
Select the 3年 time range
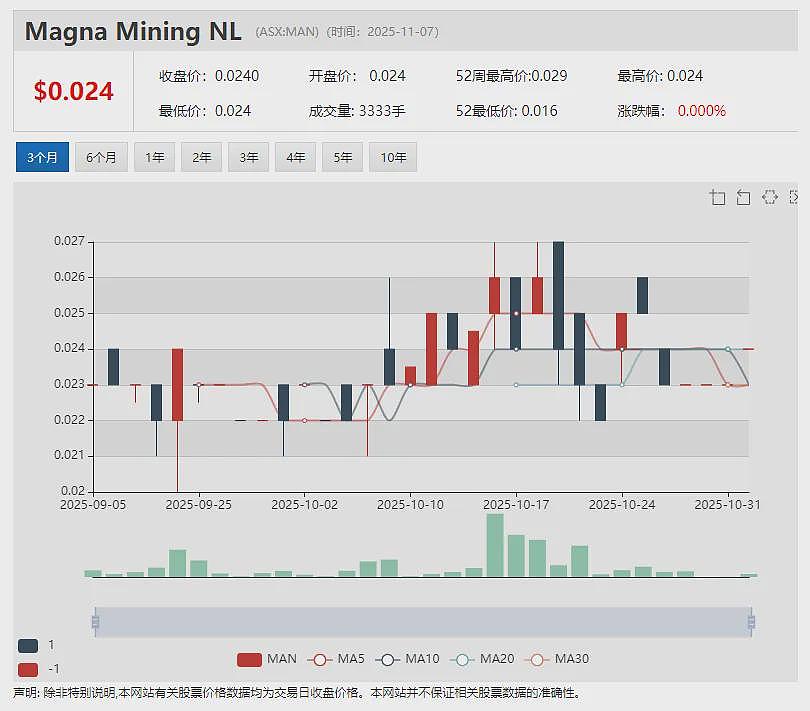[x=248, y=157]
